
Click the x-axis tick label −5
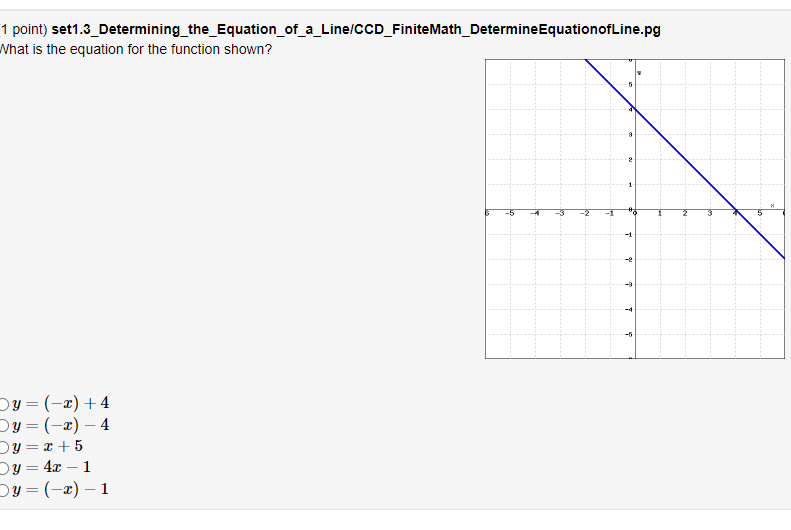click(x=510, y=214)
